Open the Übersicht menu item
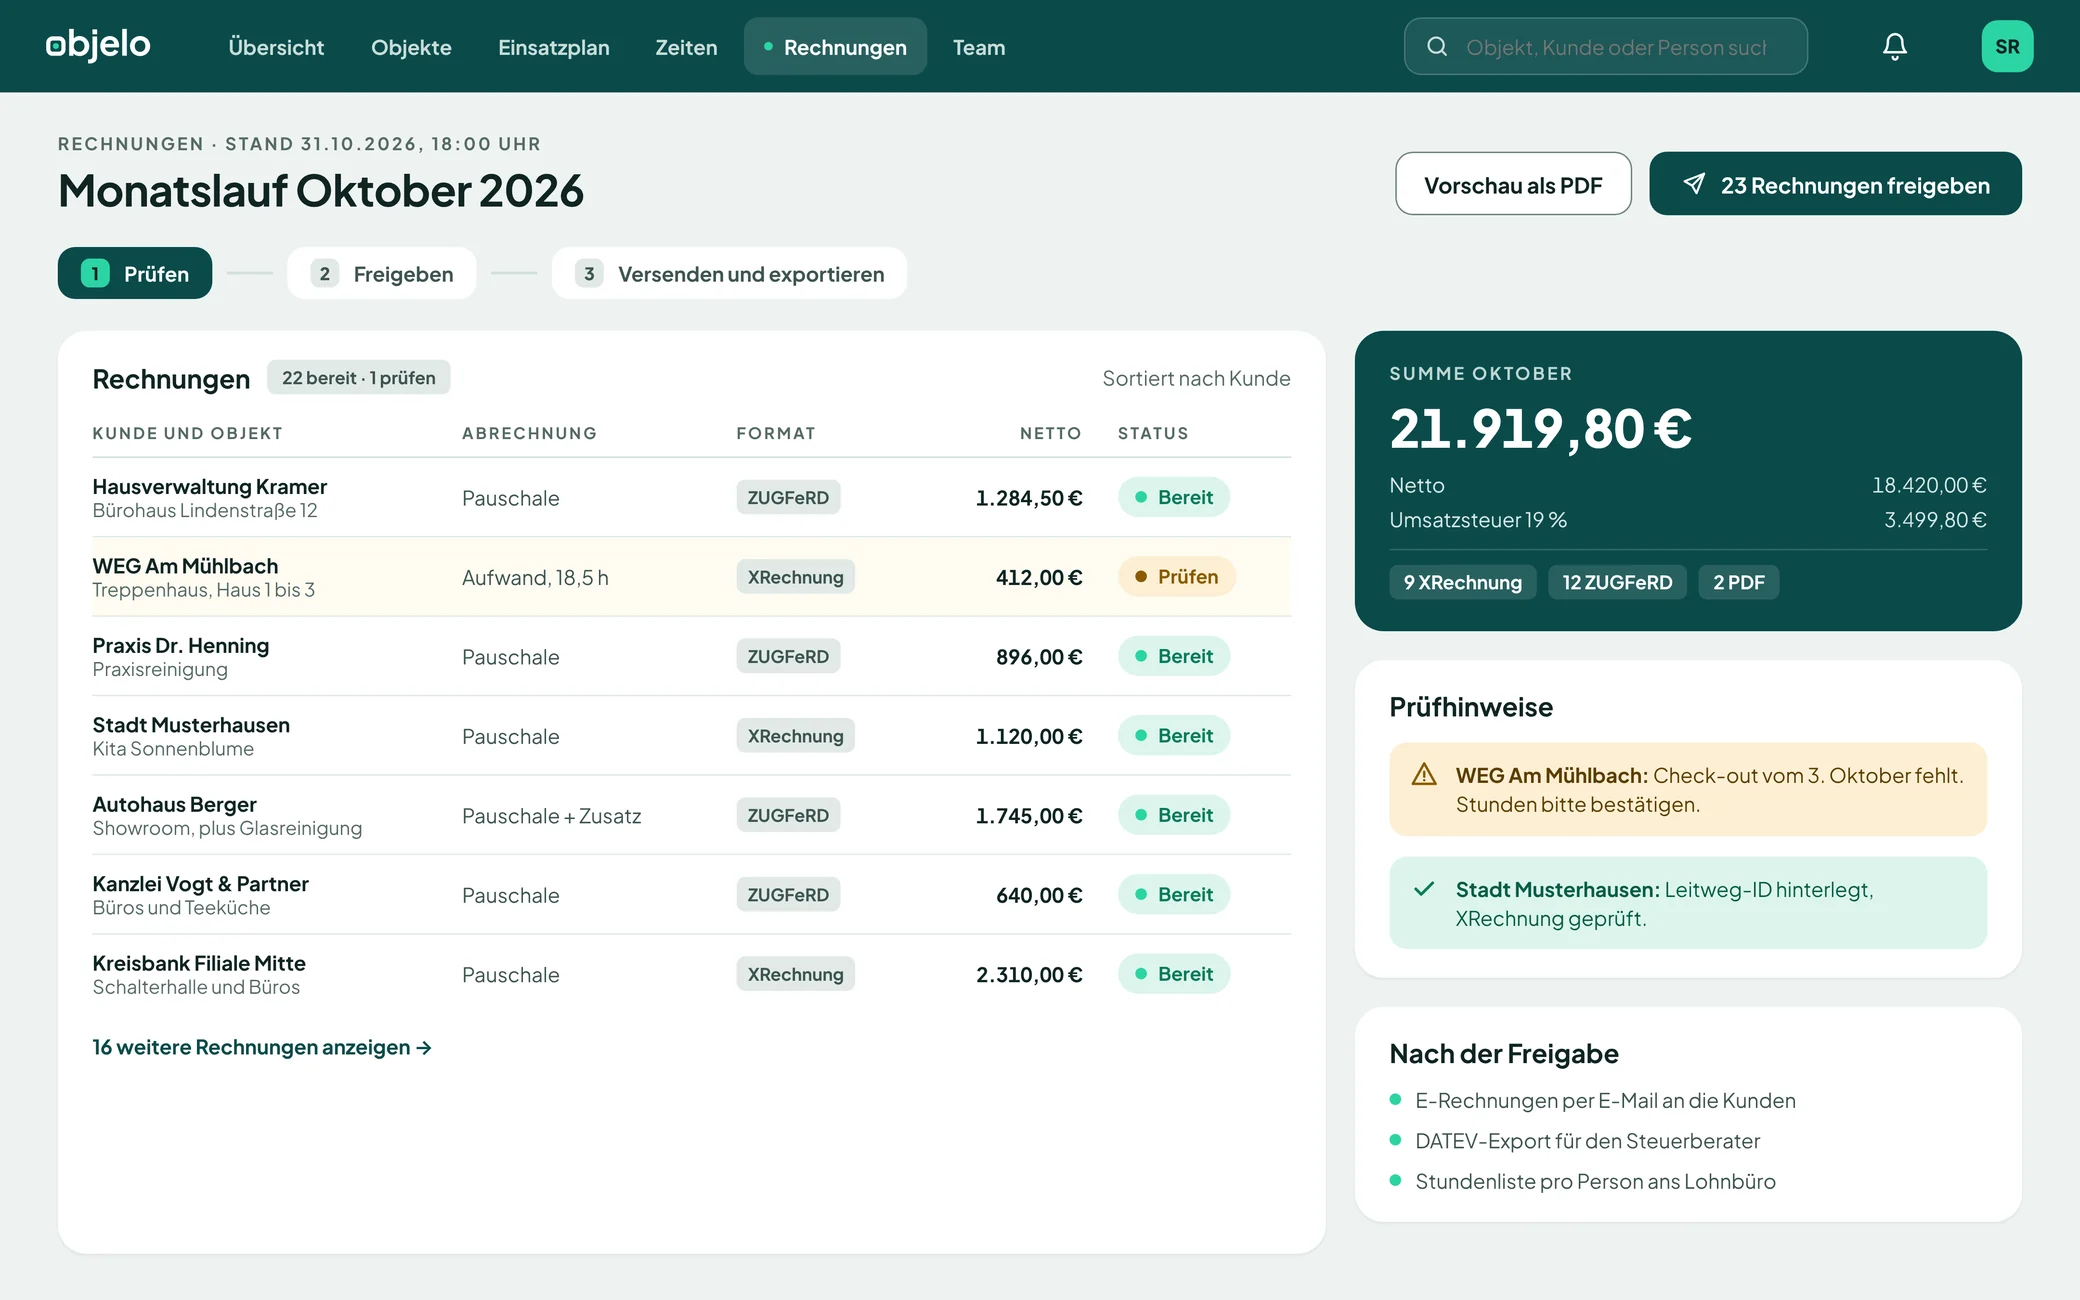The height and width of the screenshot is (1300, 2080). [276, 47]
